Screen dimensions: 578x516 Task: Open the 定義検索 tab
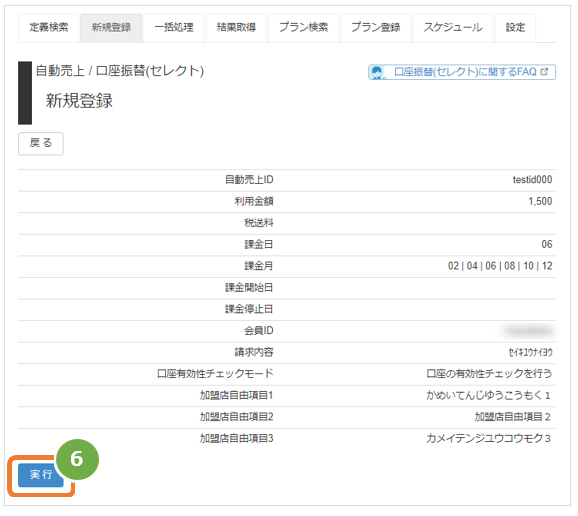(x=48, y=28)
